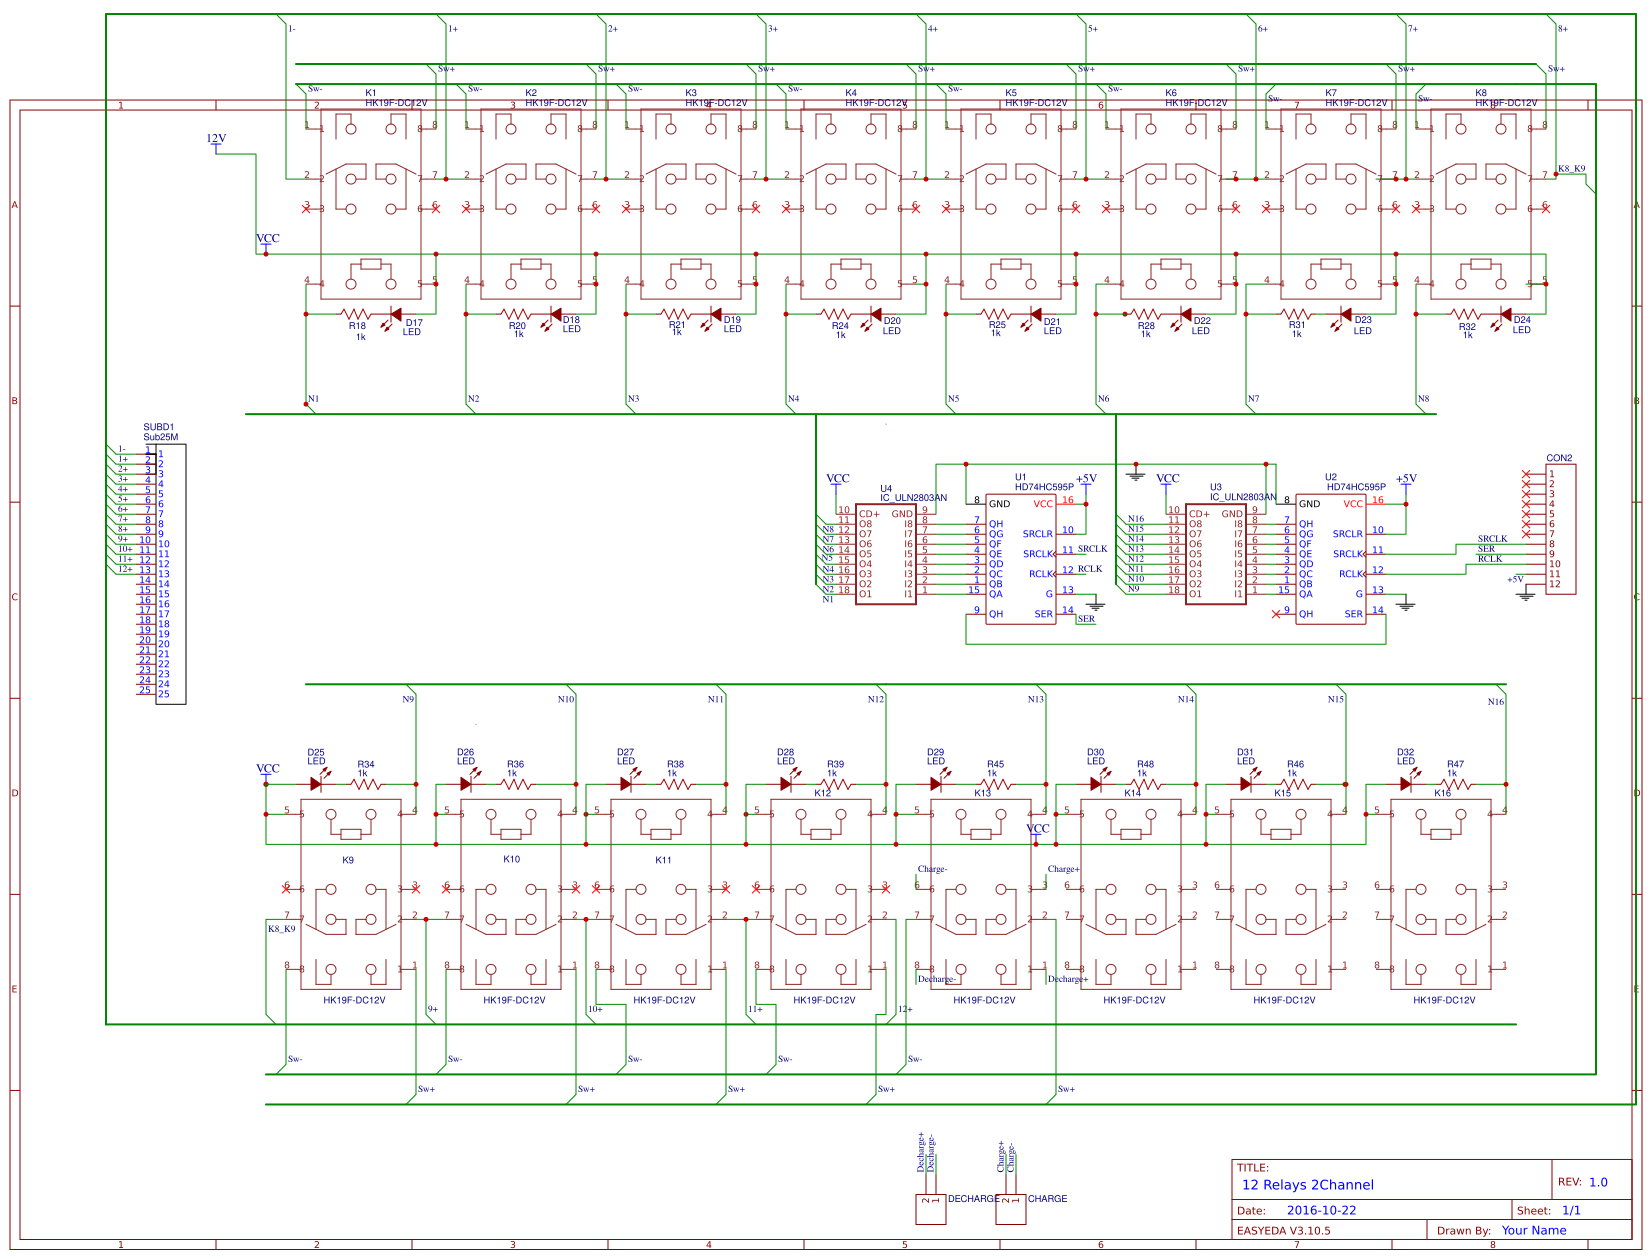1652x1260 pixels.
Task: Select the ground symbol below pin G of U1
Action: (x=1096, y=604)
